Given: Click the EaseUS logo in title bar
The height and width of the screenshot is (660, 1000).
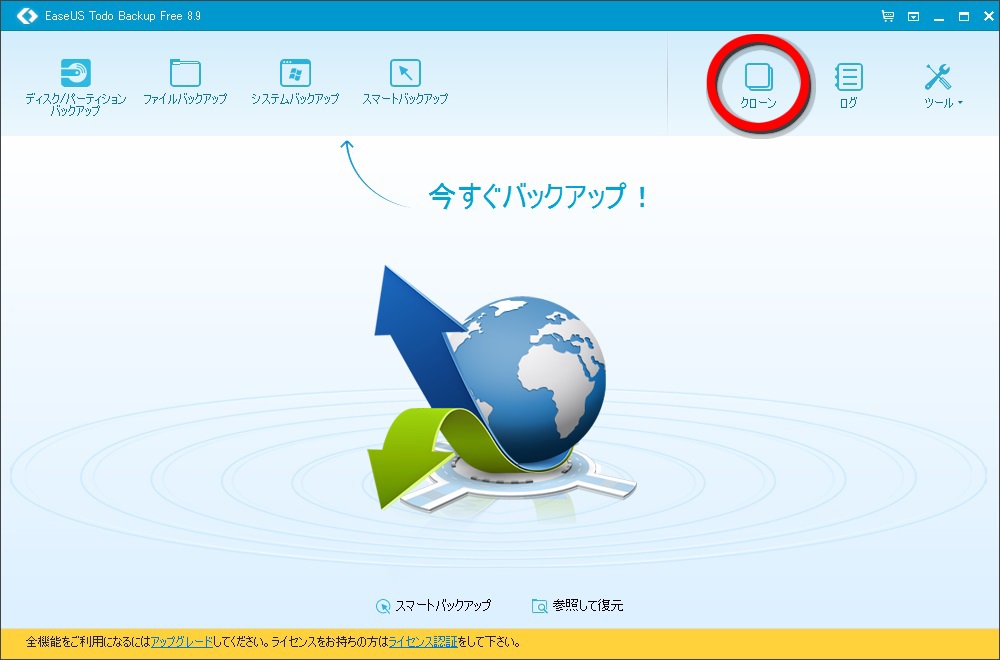Looking at the screenshot, I should 27,16.
